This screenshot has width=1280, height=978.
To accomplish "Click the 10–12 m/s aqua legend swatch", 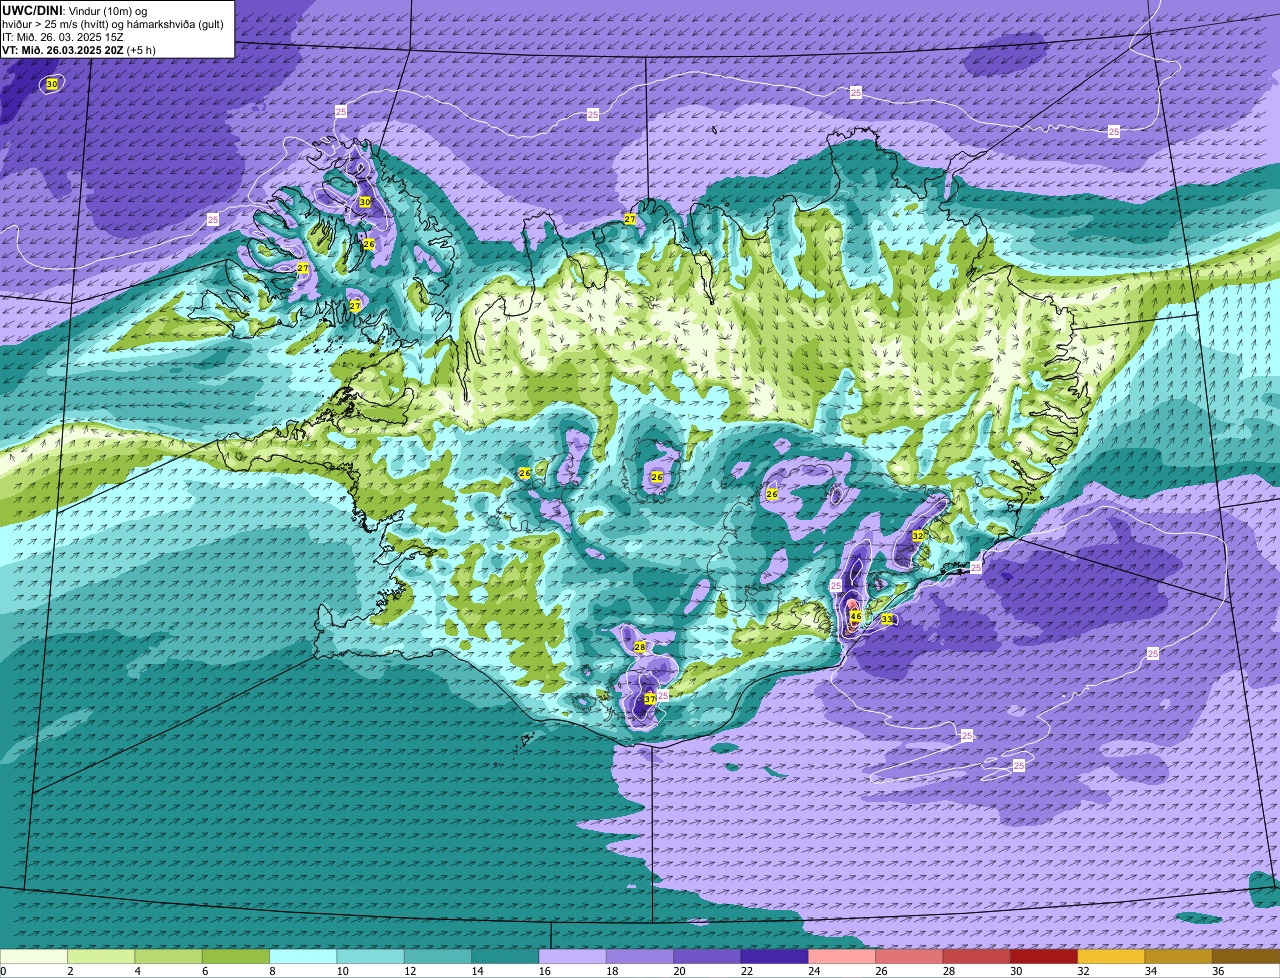I will coord(370,956).
